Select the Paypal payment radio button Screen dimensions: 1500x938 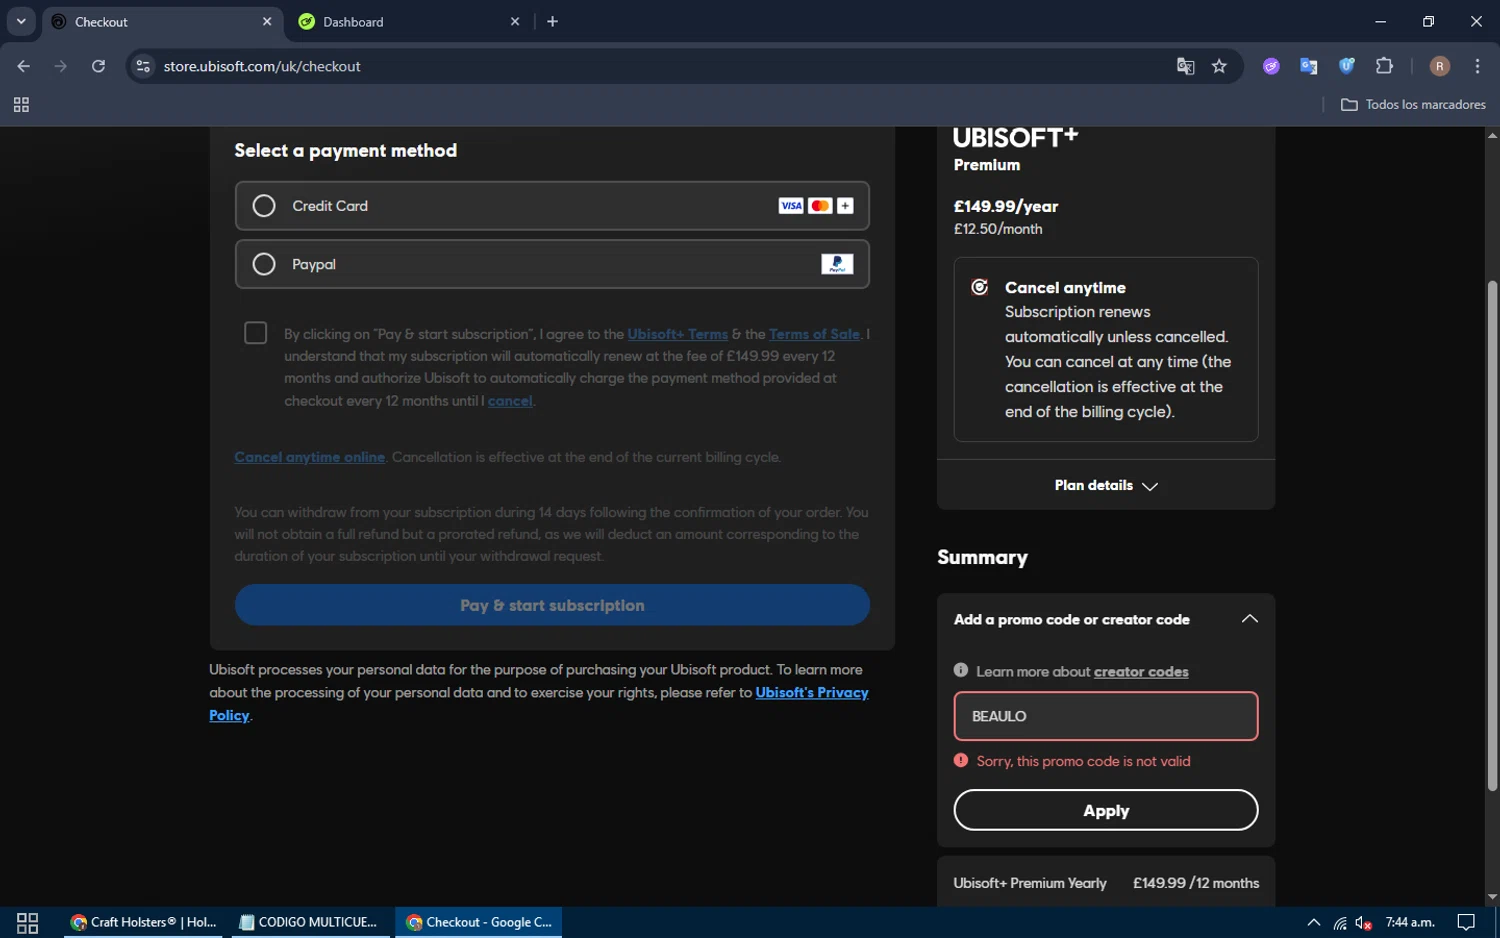264,264
